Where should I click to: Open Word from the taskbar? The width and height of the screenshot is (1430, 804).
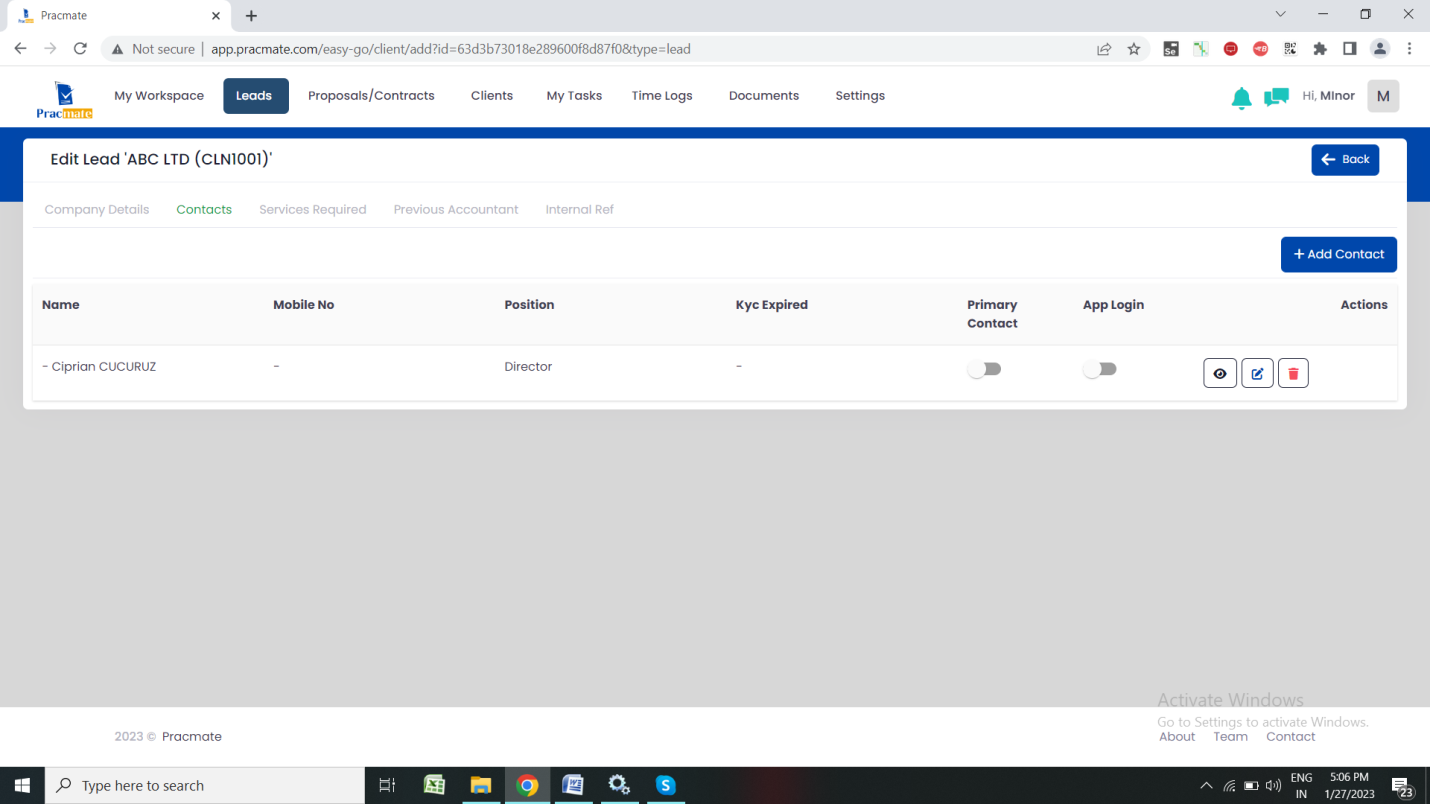(573, 785)
